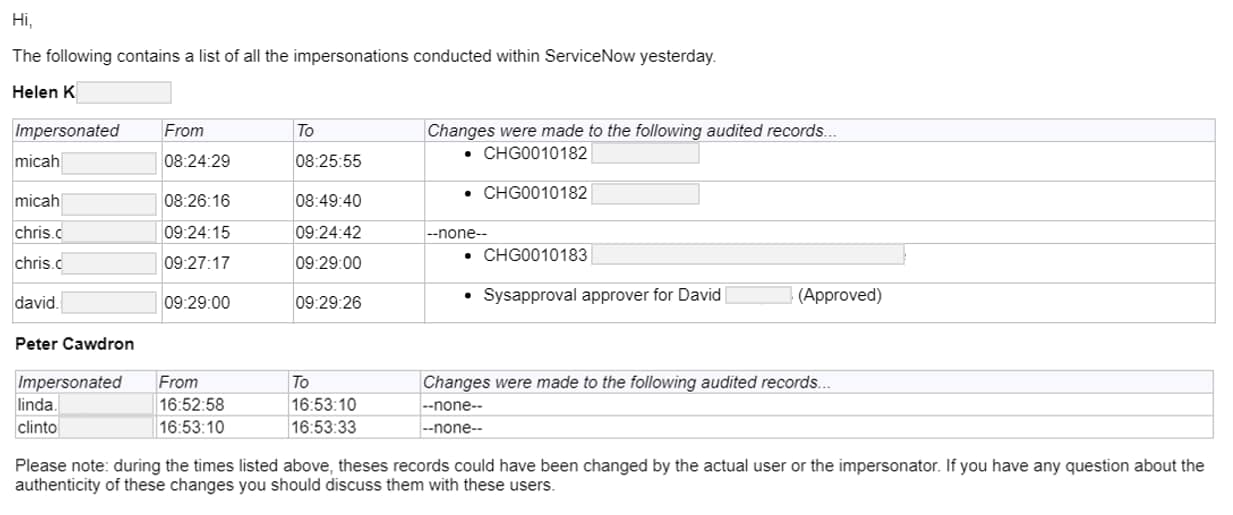Click first CHG0010182 record entry
The height and width of the screenshot is (515, 1233).
coord(535,153)
